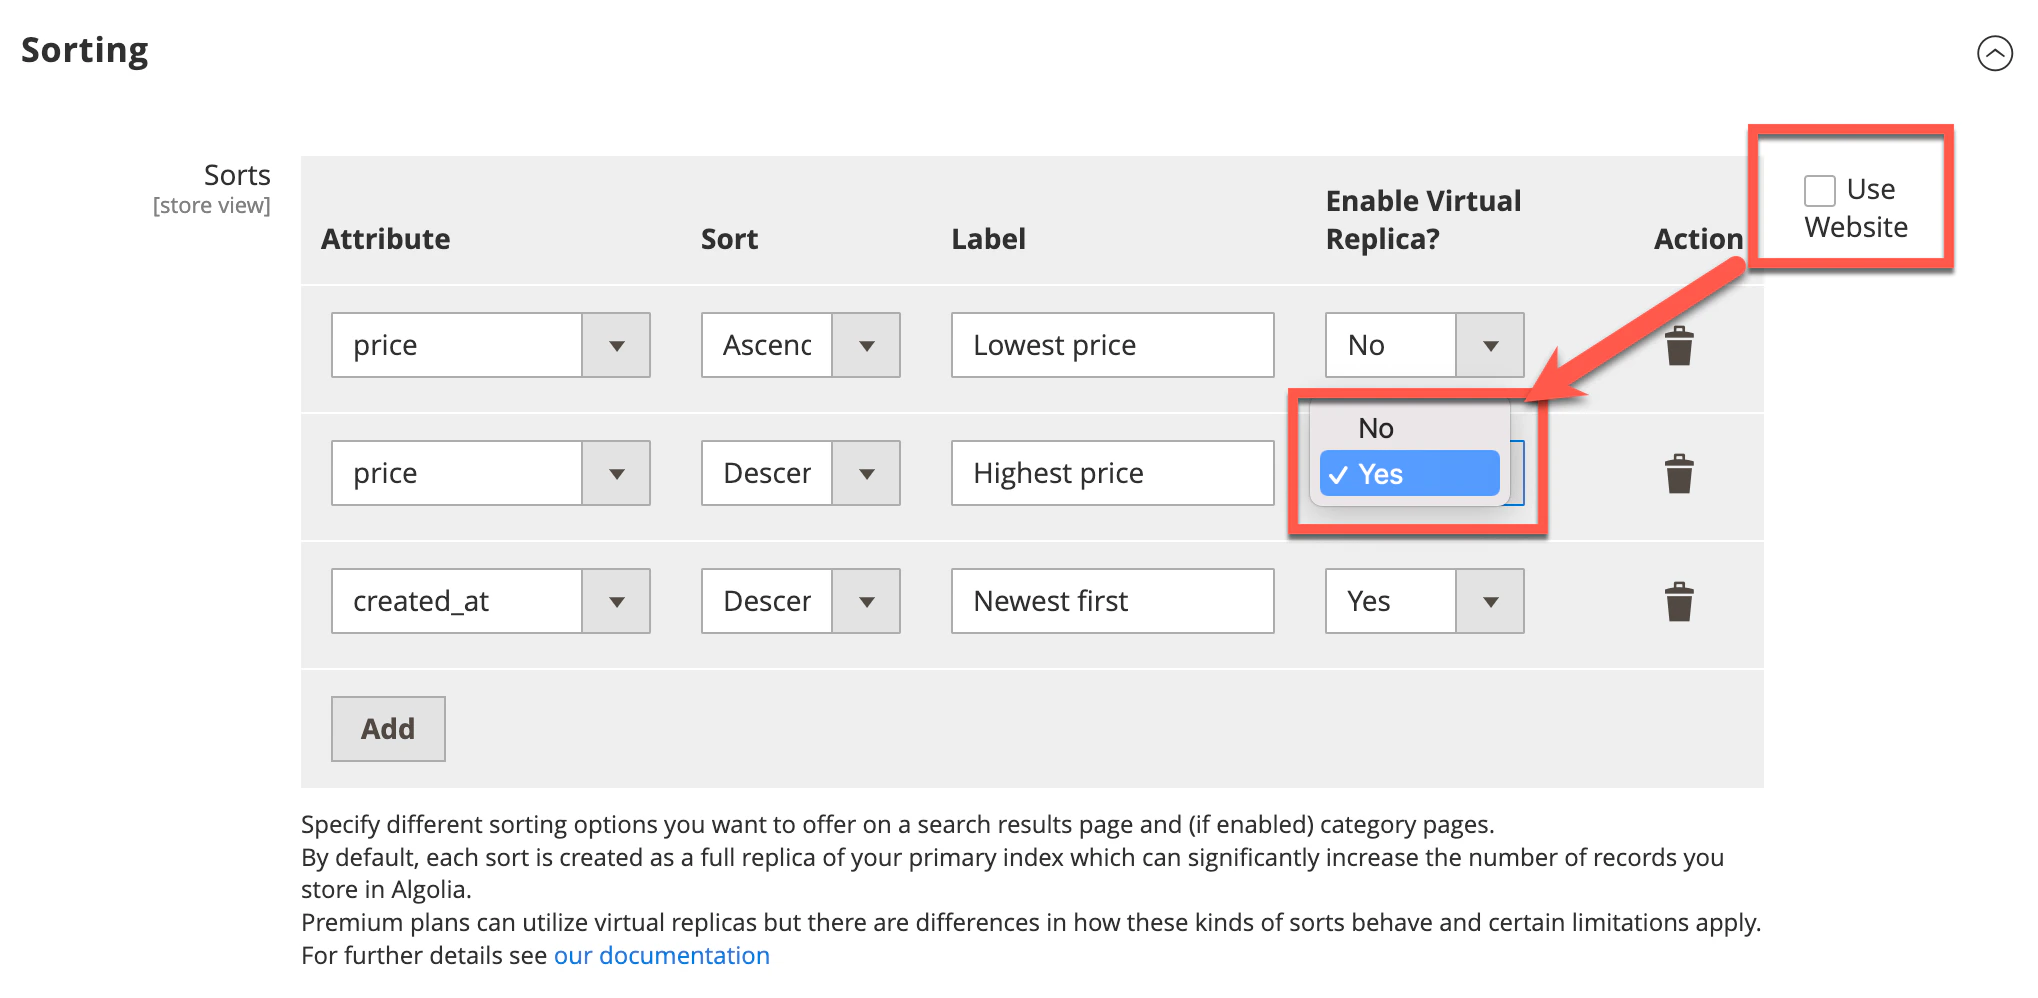Click inside the Newest first label field
The width and height of the screenshot is (2038, 998).
pos(1111,601)
